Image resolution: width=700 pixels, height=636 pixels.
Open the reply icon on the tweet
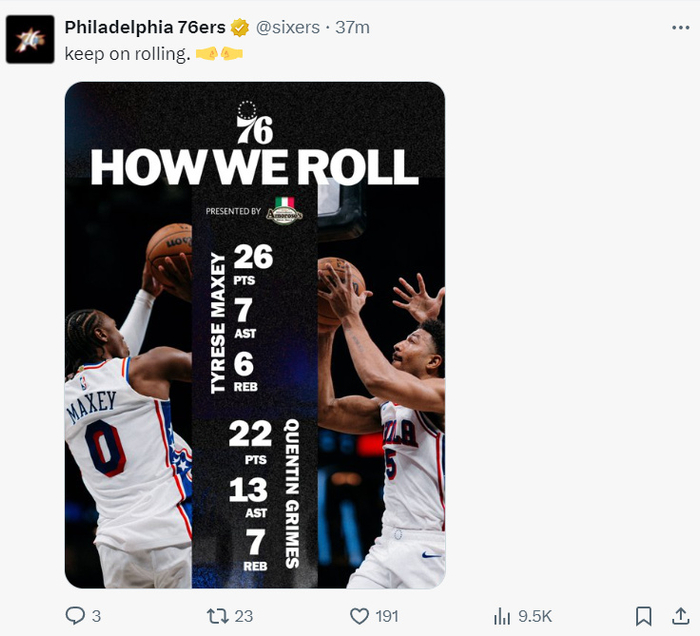[75, 616]
